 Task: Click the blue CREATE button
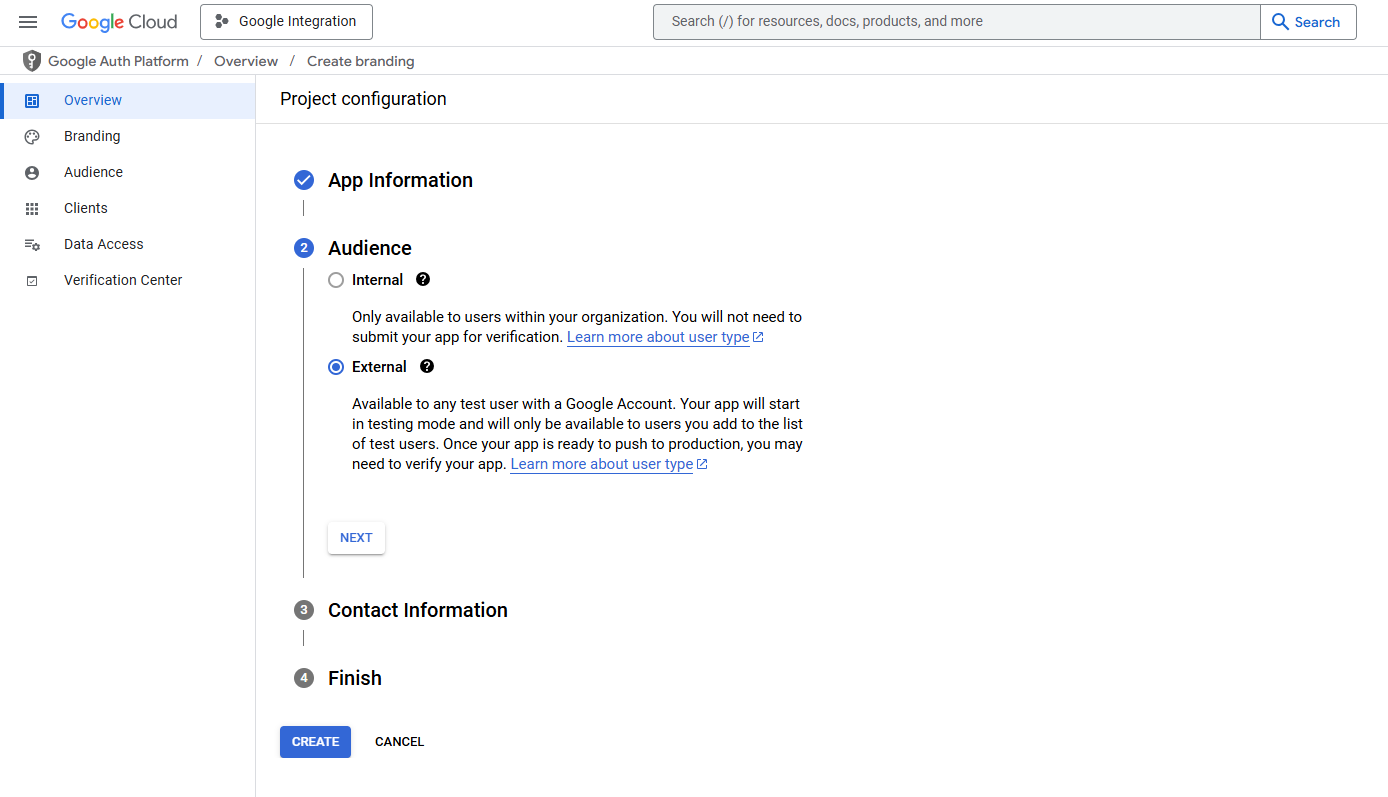click(315, 742)
